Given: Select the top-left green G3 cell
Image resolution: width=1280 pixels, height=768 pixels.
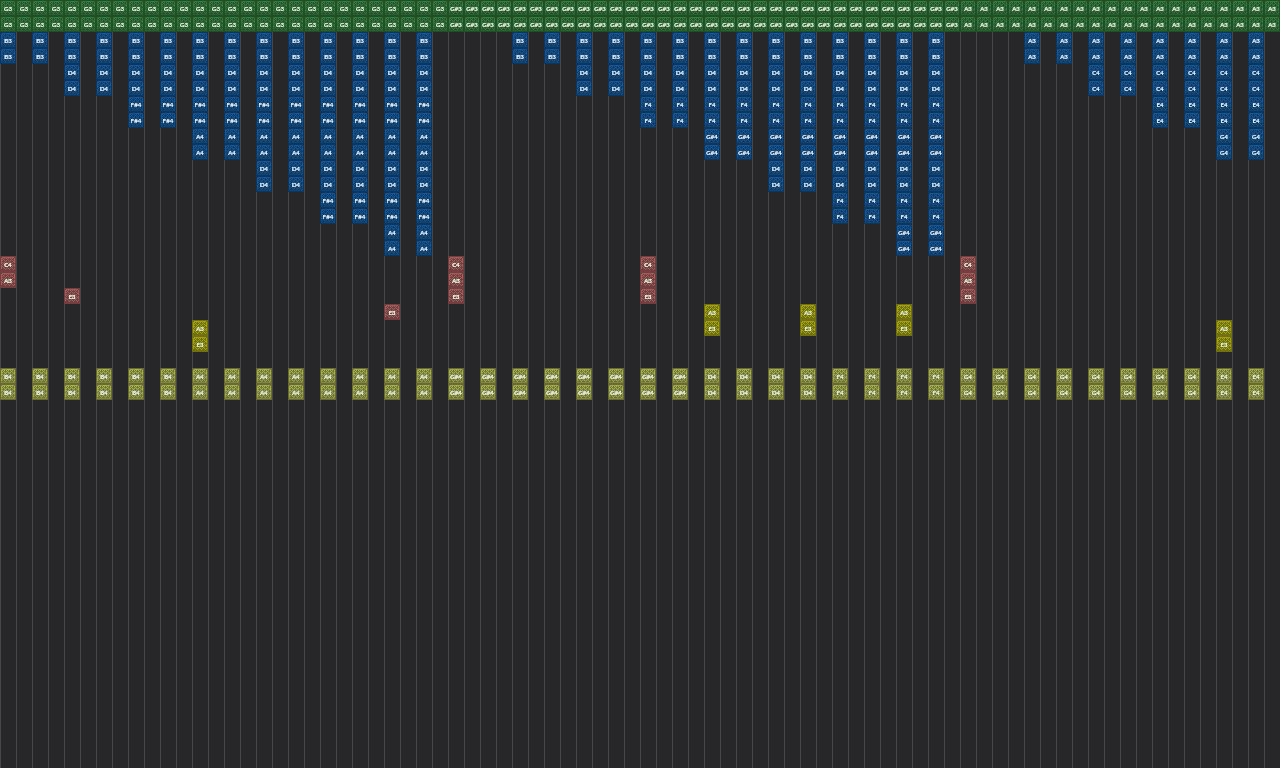Looking at the screenshot, I should pyautogui.click(x=8, y=8).
